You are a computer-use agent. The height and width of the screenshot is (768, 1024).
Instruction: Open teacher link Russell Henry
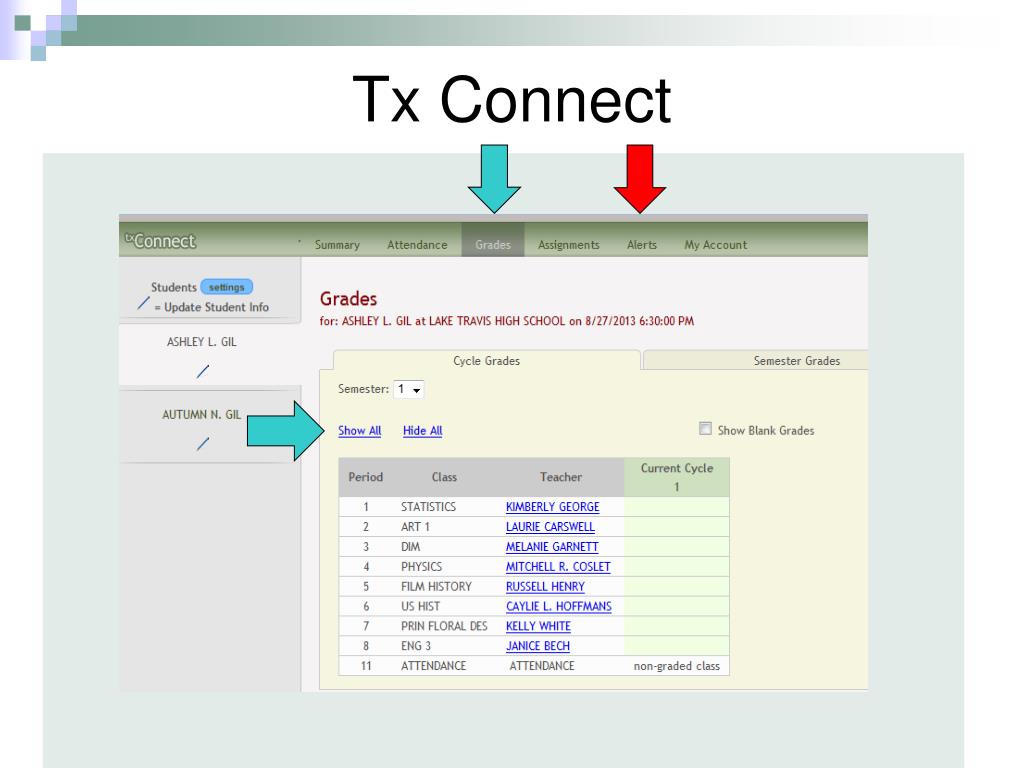pos(545,586)
